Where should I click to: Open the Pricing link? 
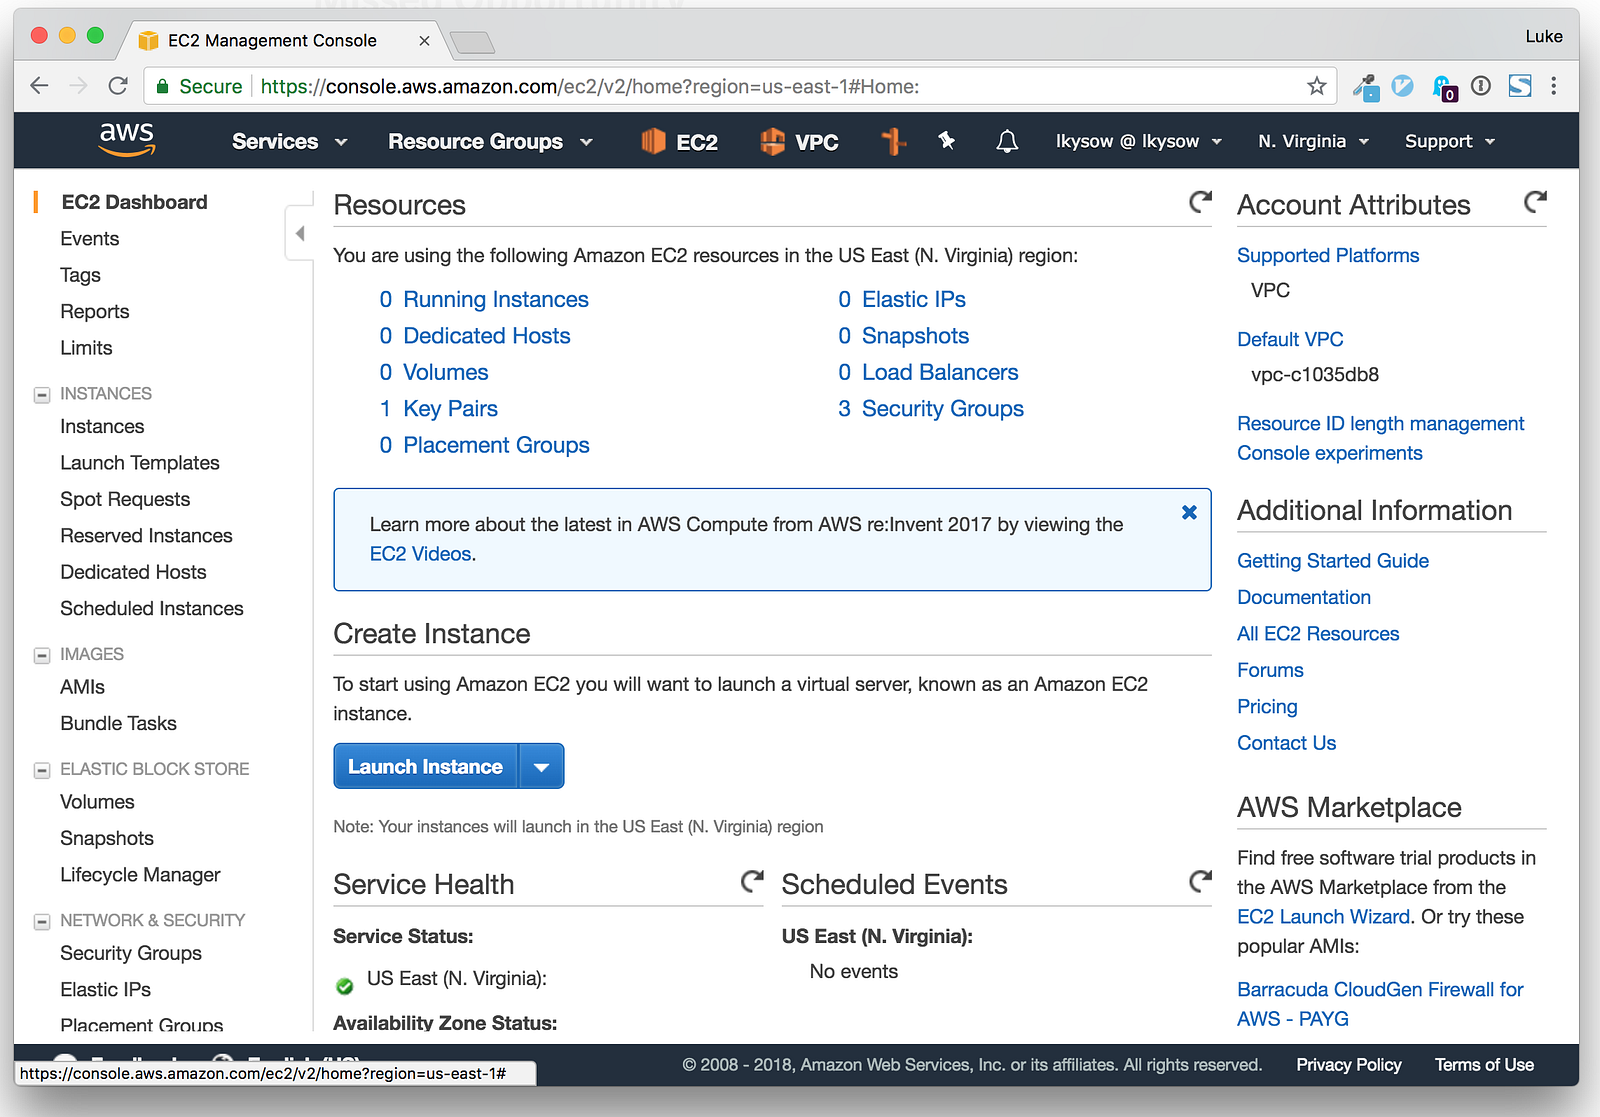pyautogui.click(x=1267, y=706)
